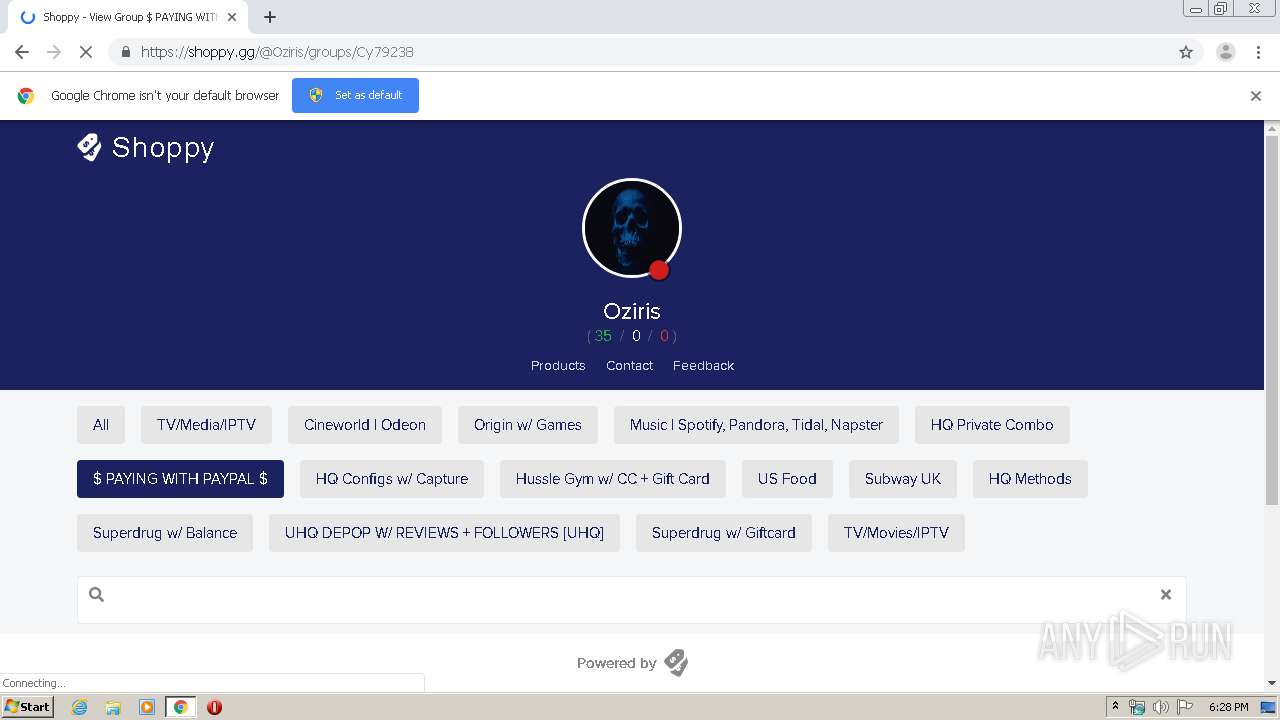The height and width of the screenshot is (720, 1280).
Task: Select the TV/Movies/IPTV category
Action: (896, 533)
